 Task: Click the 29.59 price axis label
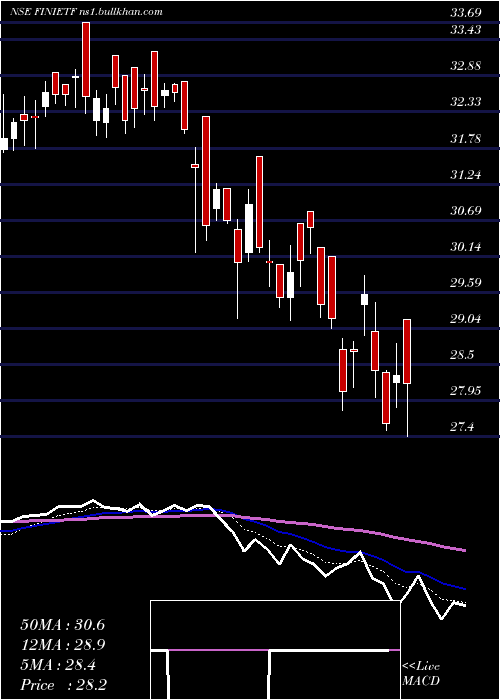466,283
